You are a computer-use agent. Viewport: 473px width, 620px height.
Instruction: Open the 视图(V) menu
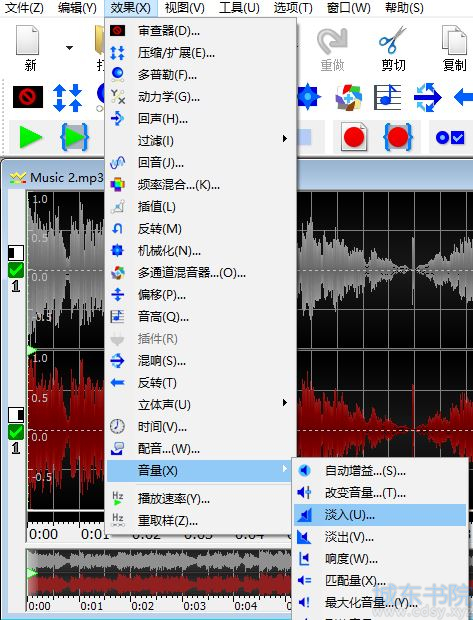[x=185, y=8]
